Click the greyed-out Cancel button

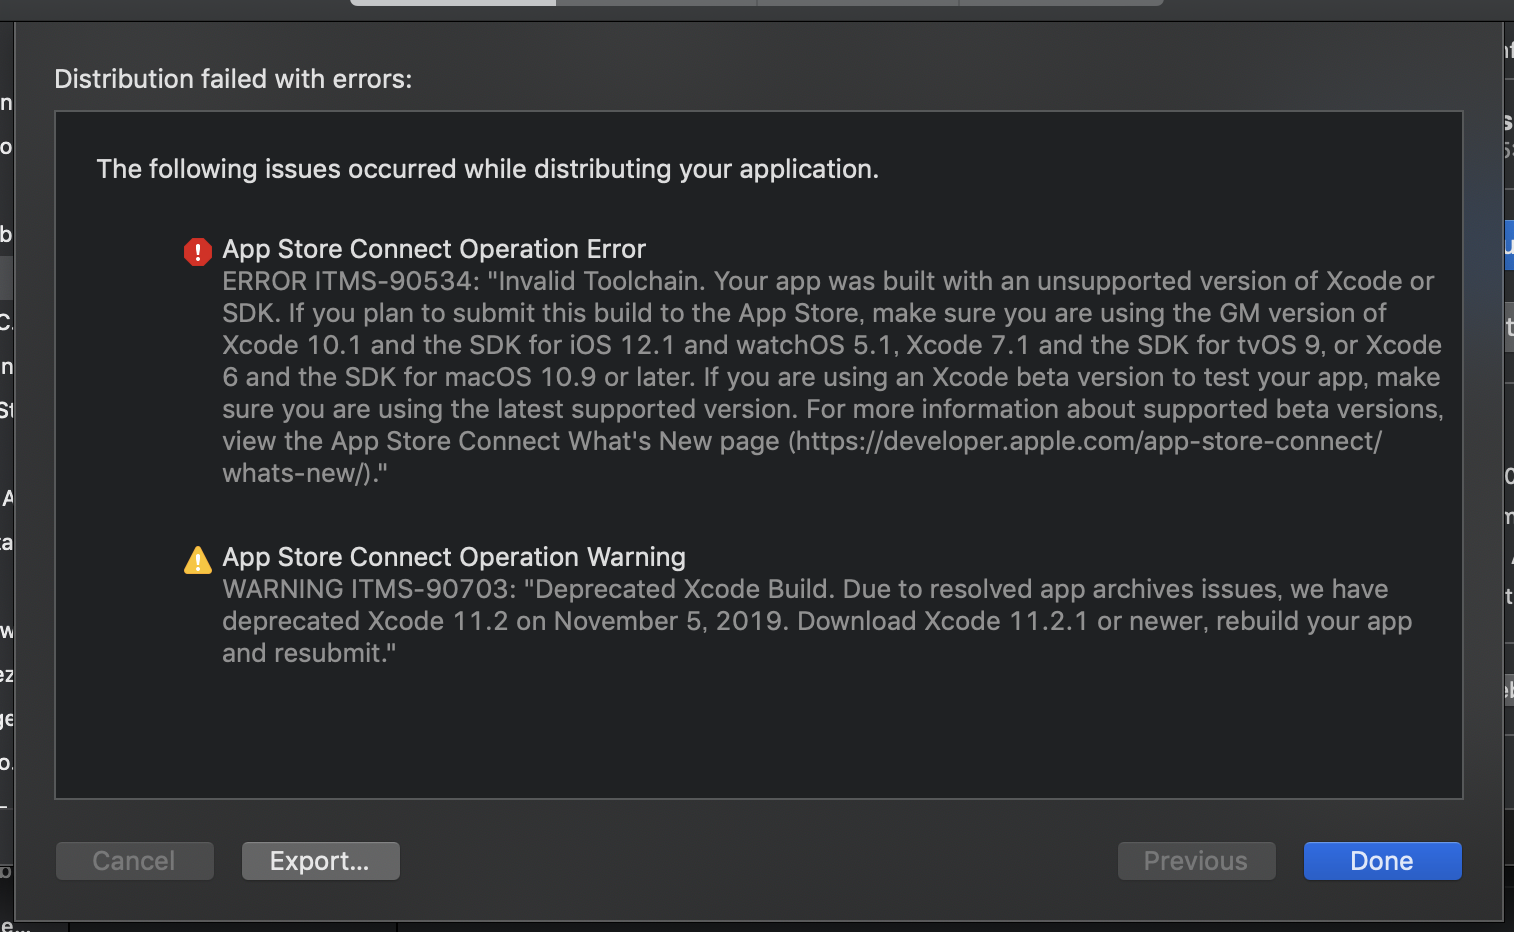[134, 861]
